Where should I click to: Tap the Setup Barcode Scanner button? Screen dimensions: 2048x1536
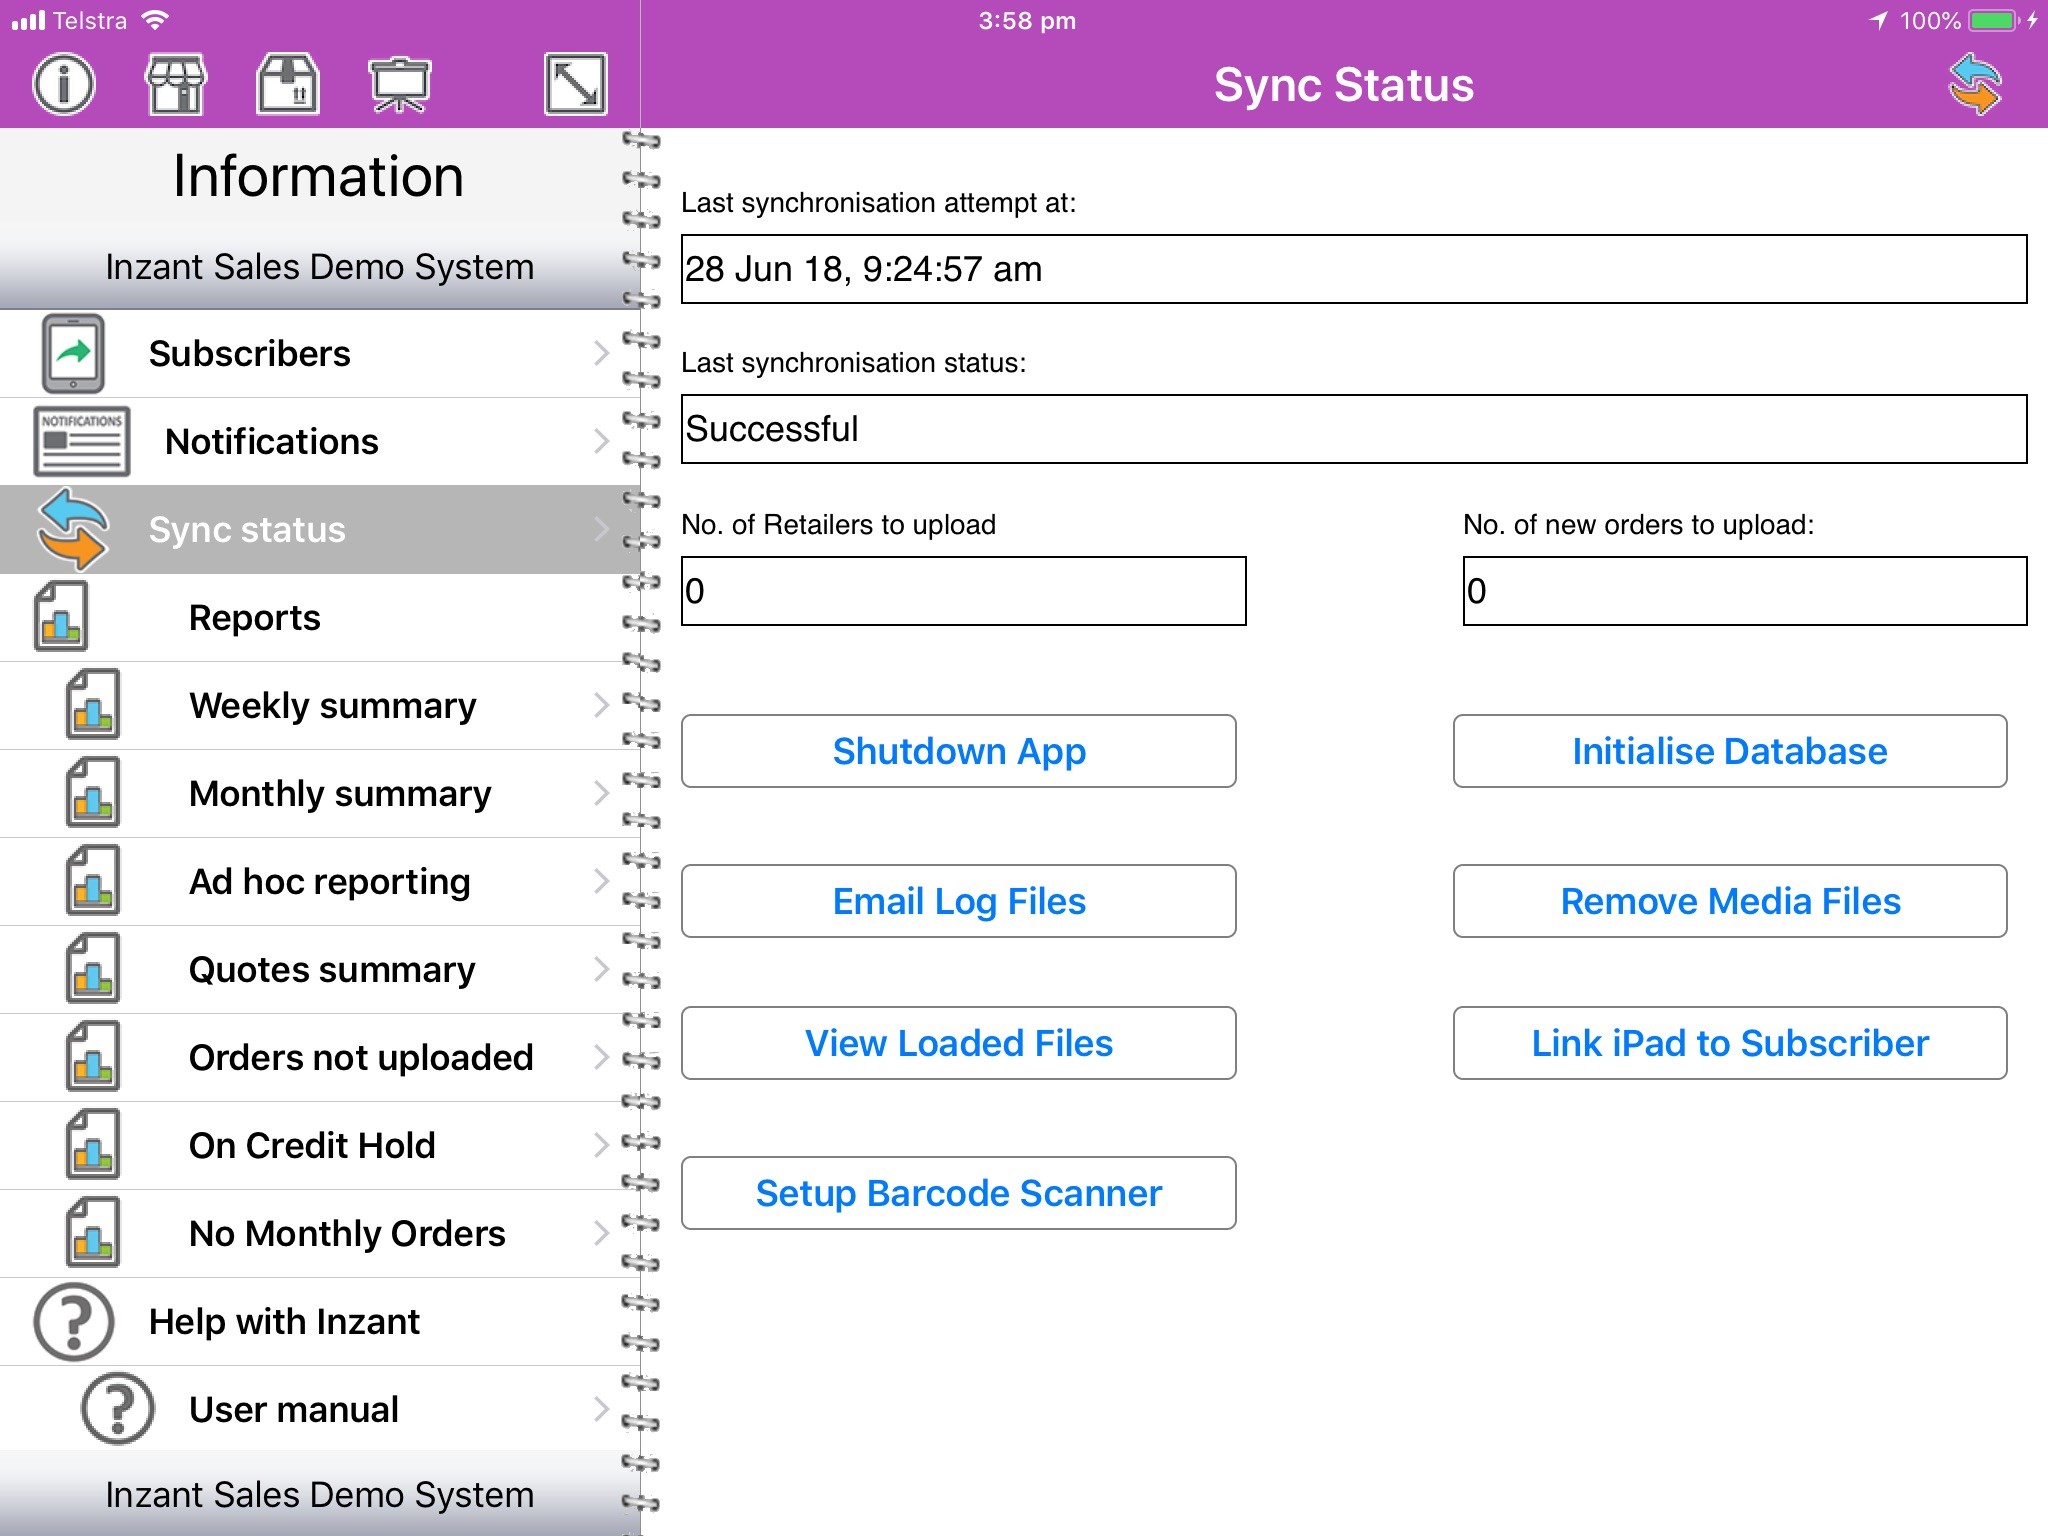[958, 1193]
